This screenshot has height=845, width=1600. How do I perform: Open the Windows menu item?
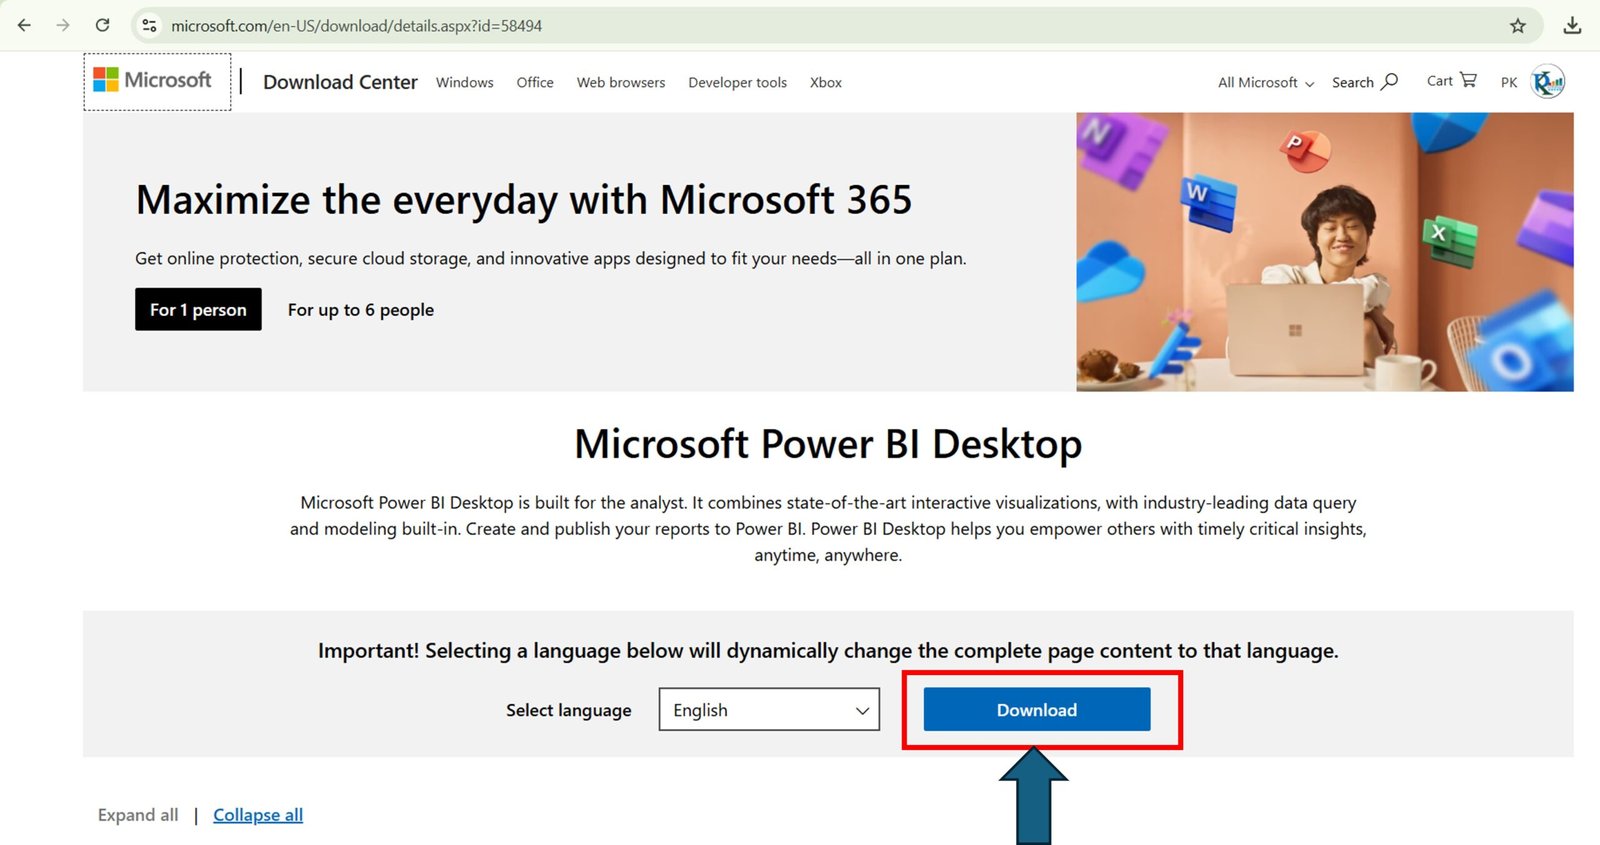(x=465, y=82)
